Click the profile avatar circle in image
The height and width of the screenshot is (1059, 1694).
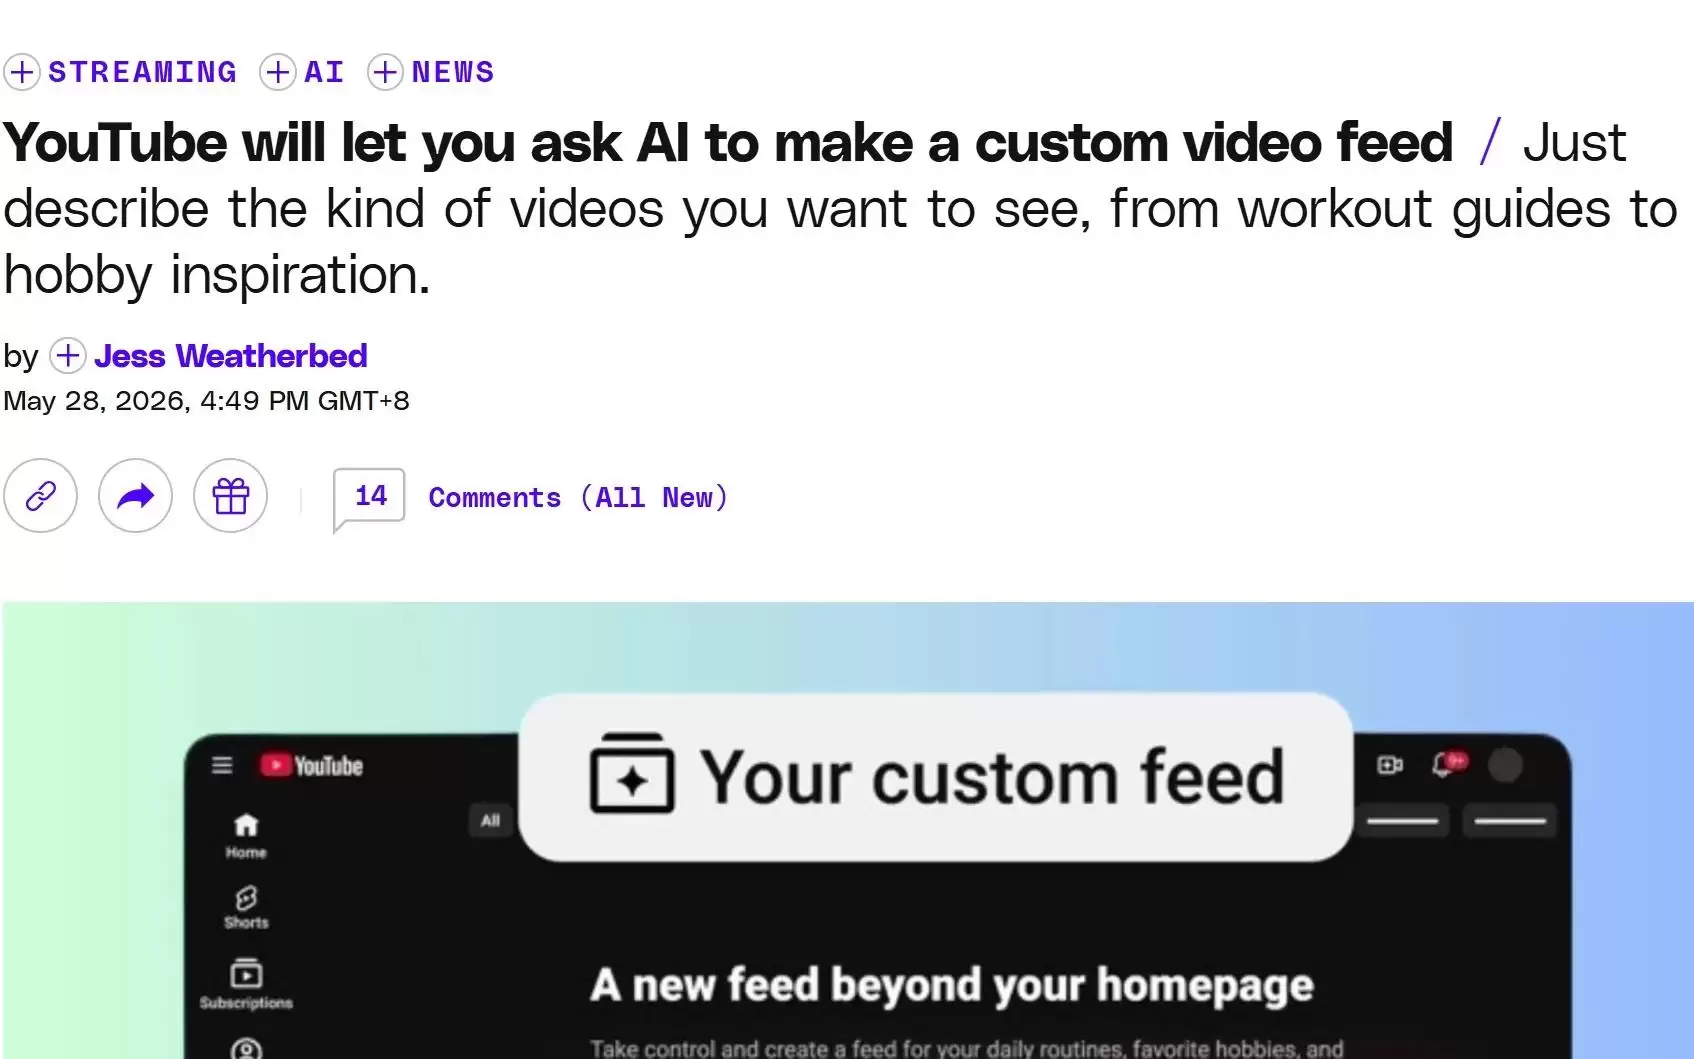click(x=1505, y=765)
